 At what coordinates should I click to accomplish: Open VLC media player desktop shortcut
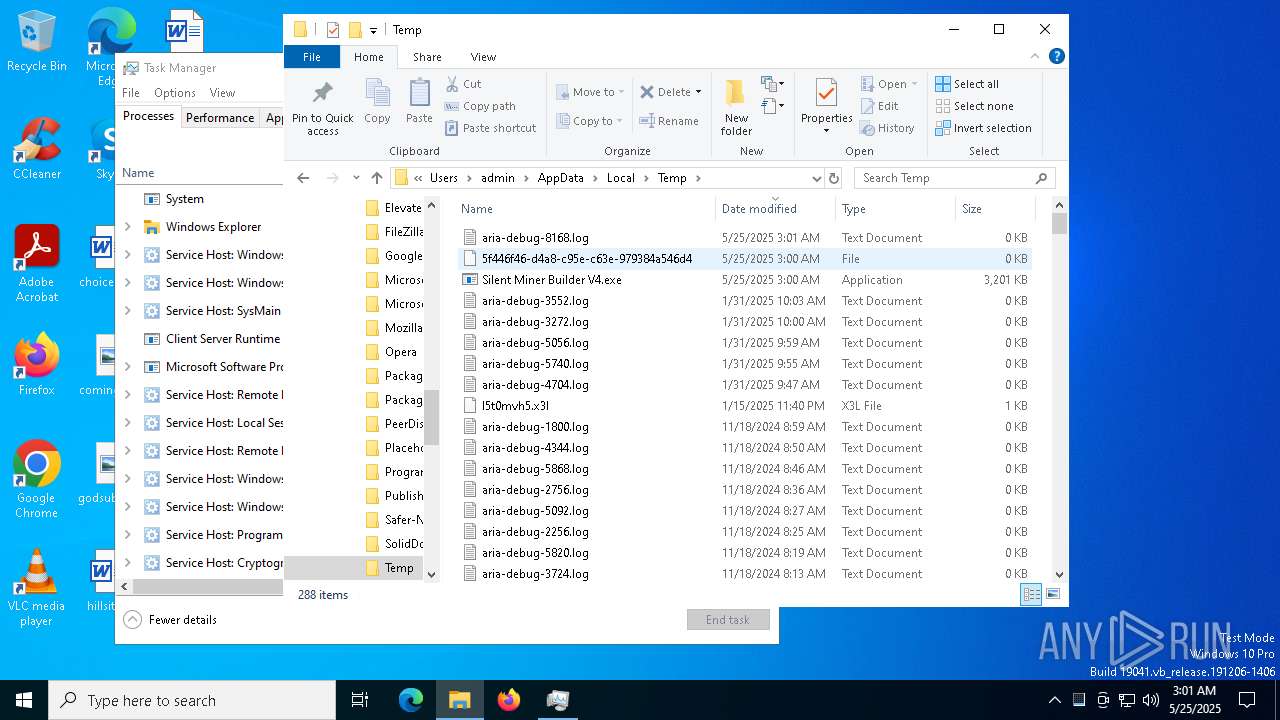36,588
